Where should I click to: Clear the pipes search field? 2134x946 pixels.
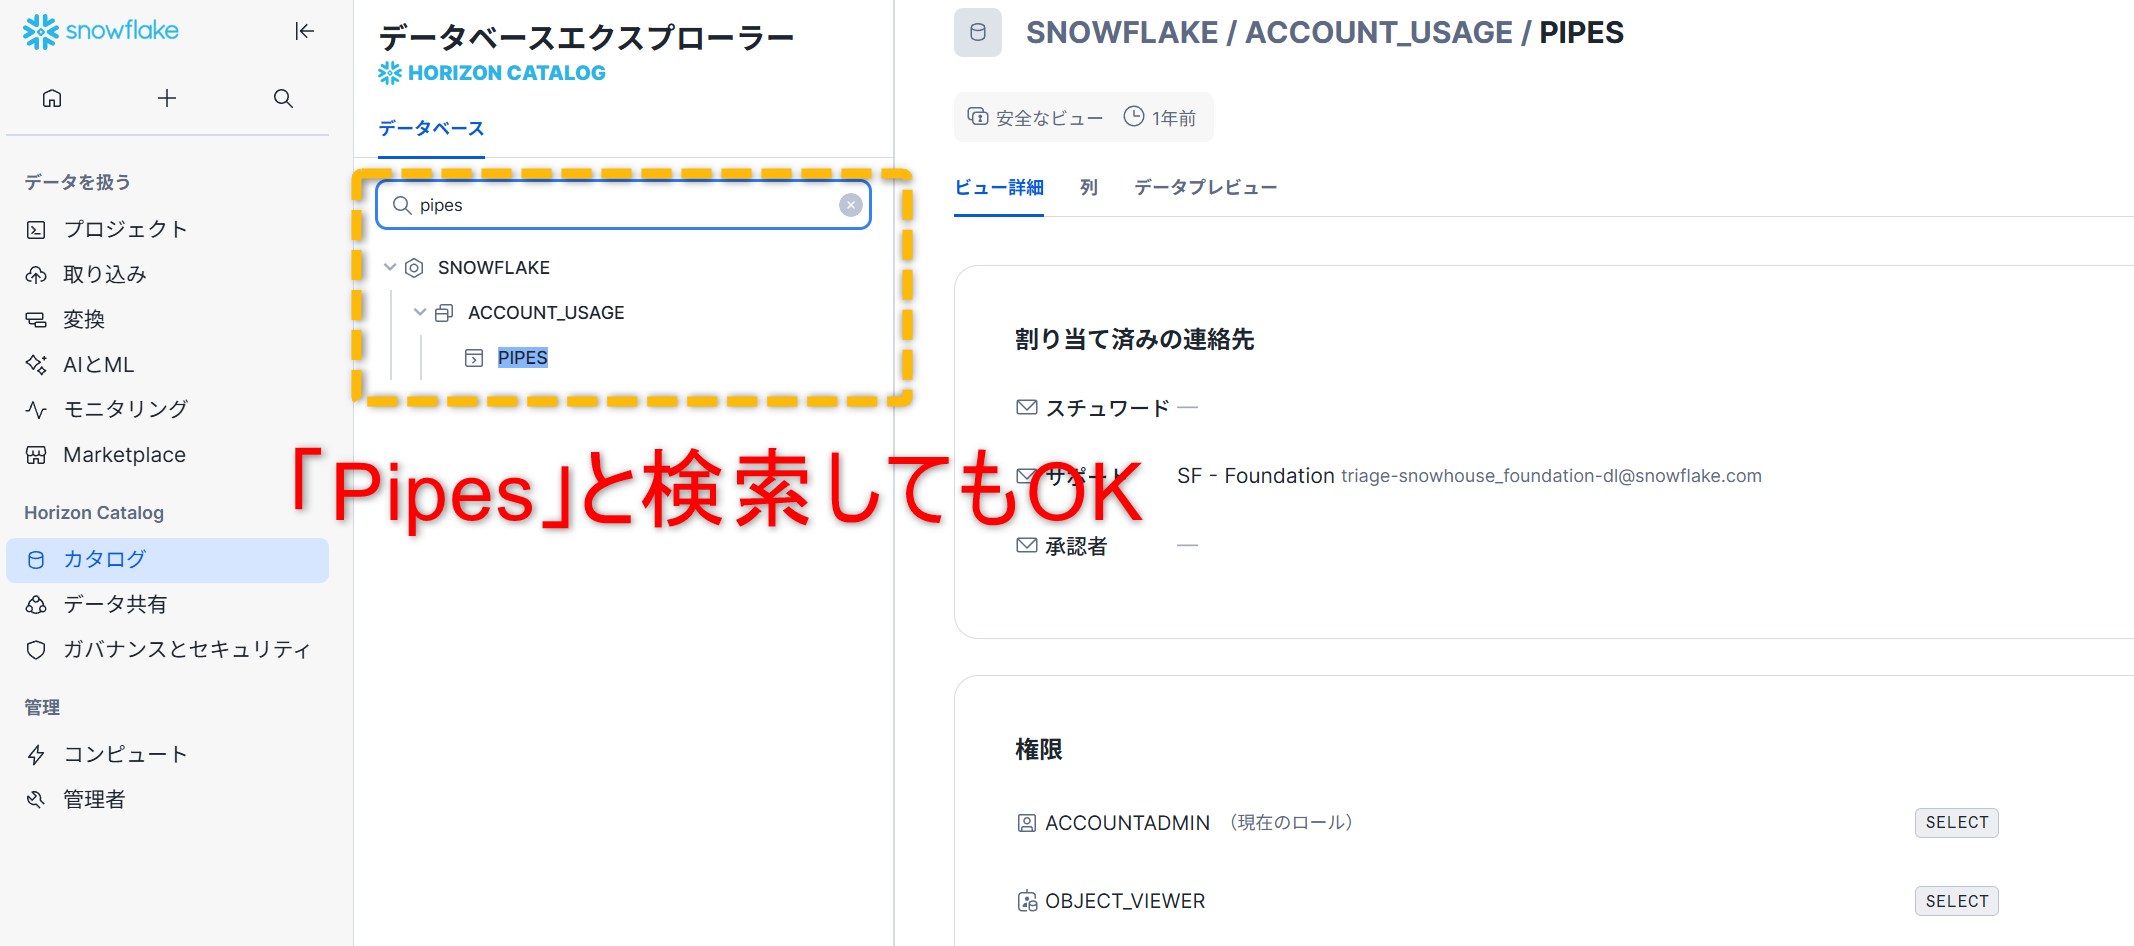[x=850, y=205]
